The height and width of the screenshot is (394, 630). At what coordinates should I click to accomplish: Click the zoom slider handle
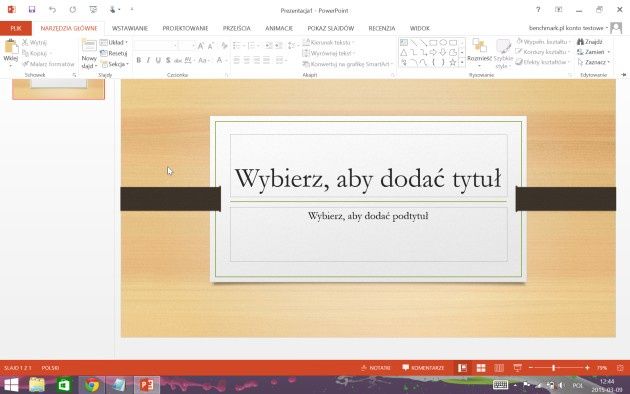554,367
